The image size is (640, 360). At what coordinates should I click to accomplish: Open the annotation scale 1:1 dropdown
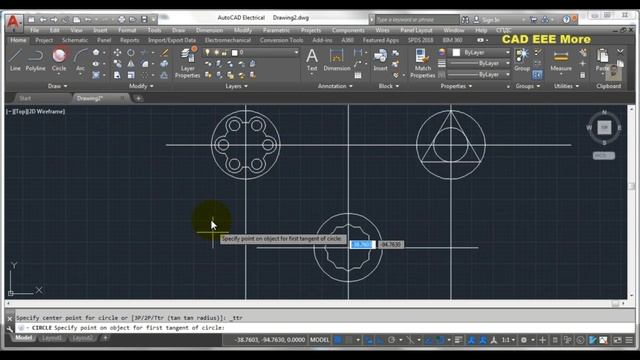pyautogui.click(x=508, y=340)
